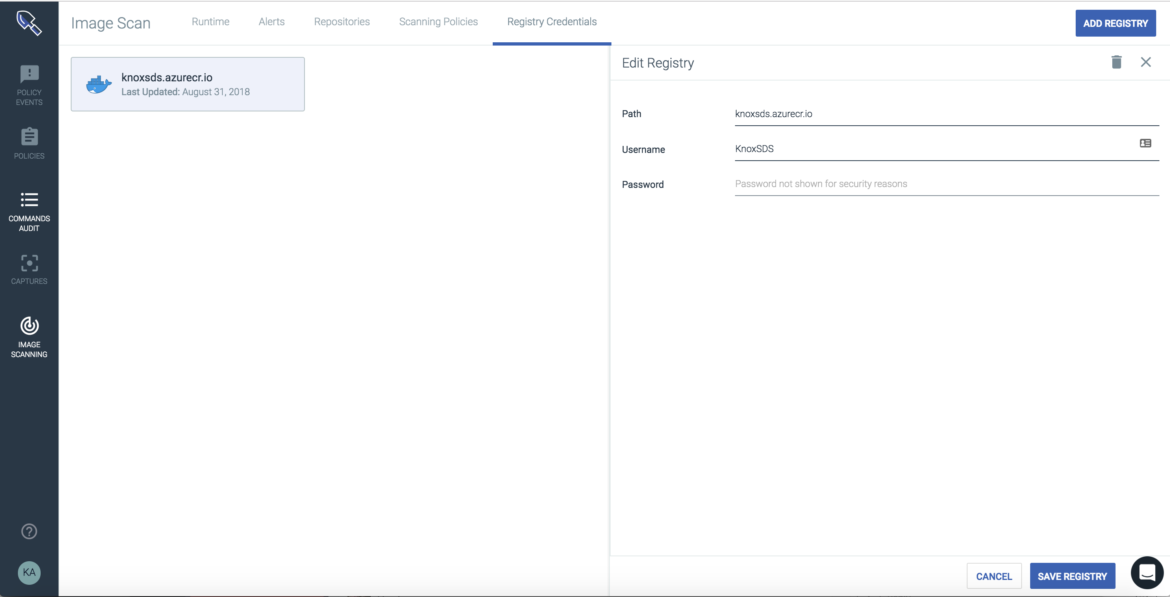Click the Path field label
Image resolution: width=1170 pixels, height=597 pixels.
point(631,114)
